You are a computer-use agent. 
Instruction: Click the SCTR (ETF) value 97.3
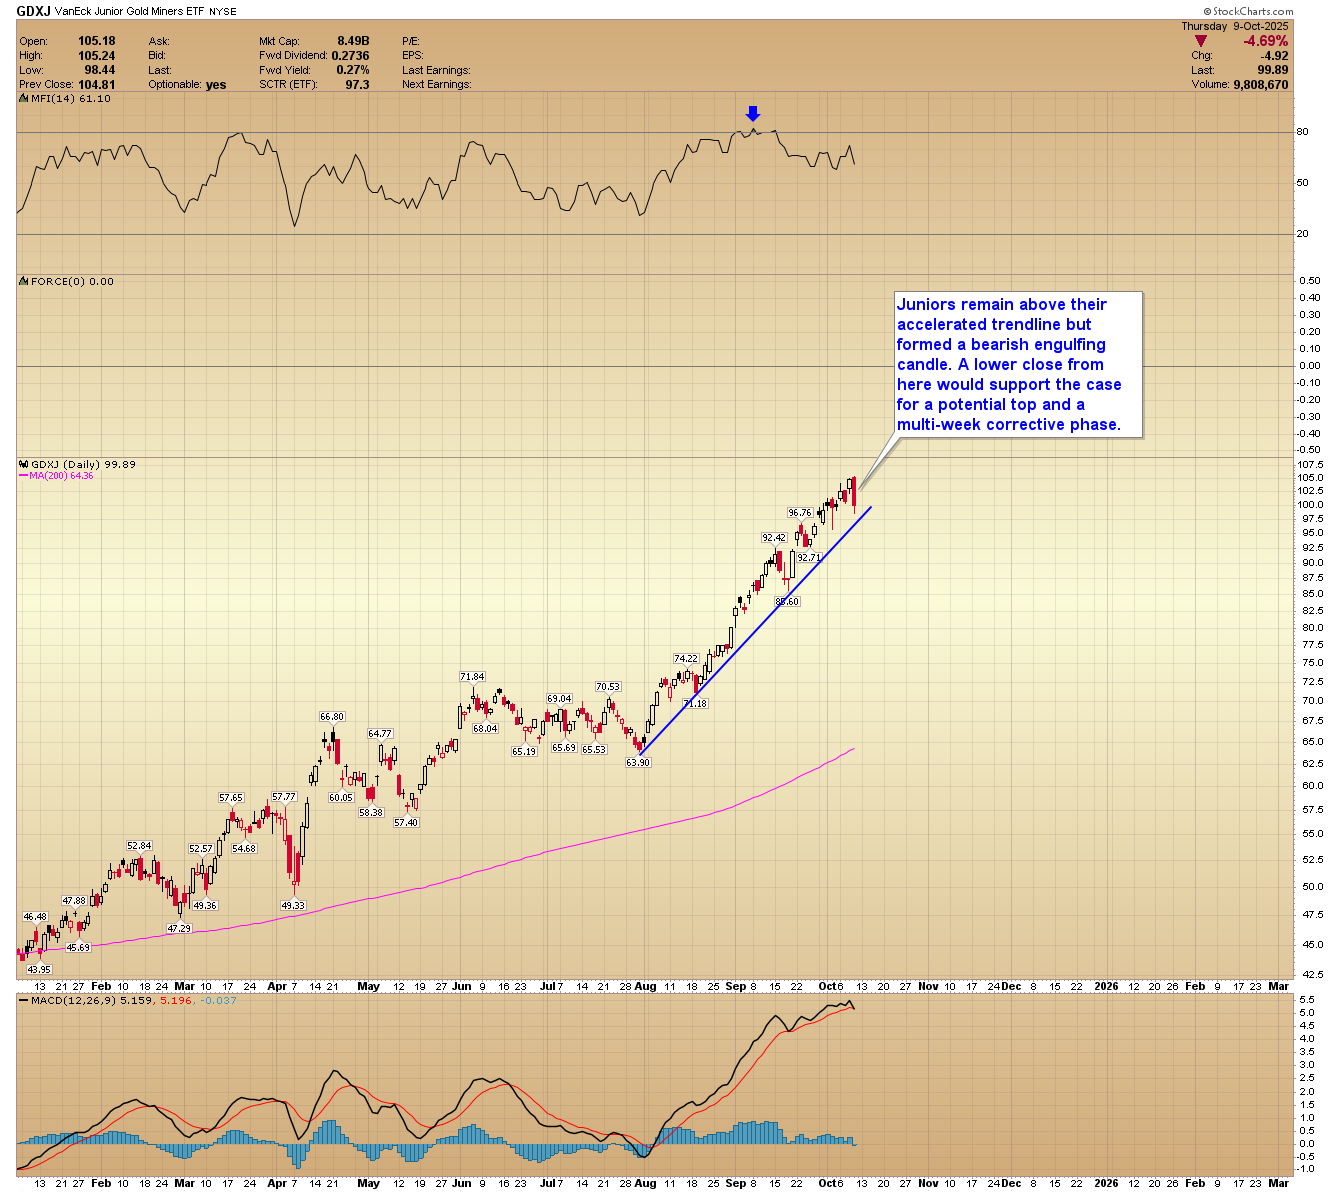tap(358, 85)
